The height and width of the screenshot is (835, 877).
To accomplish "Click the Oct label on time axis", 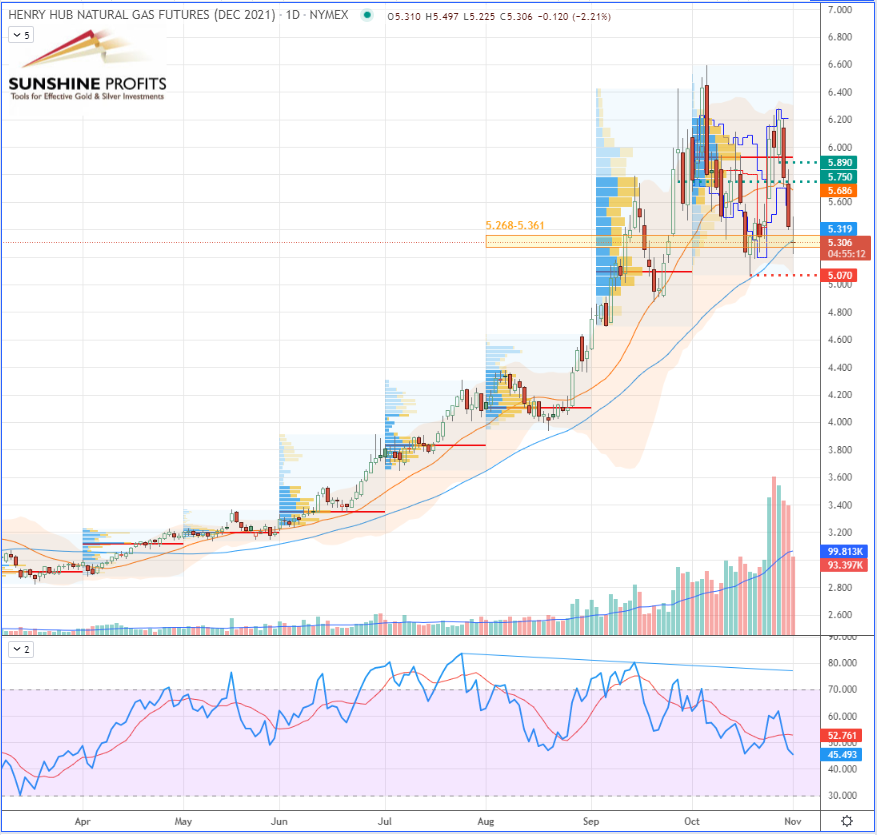I will [692, 821].
